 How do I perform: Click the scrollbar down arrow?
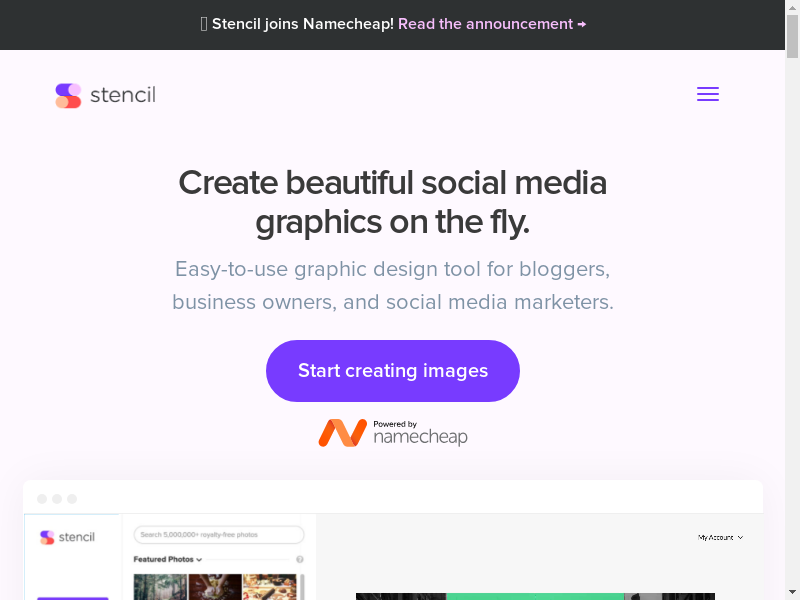pos(792,592)
